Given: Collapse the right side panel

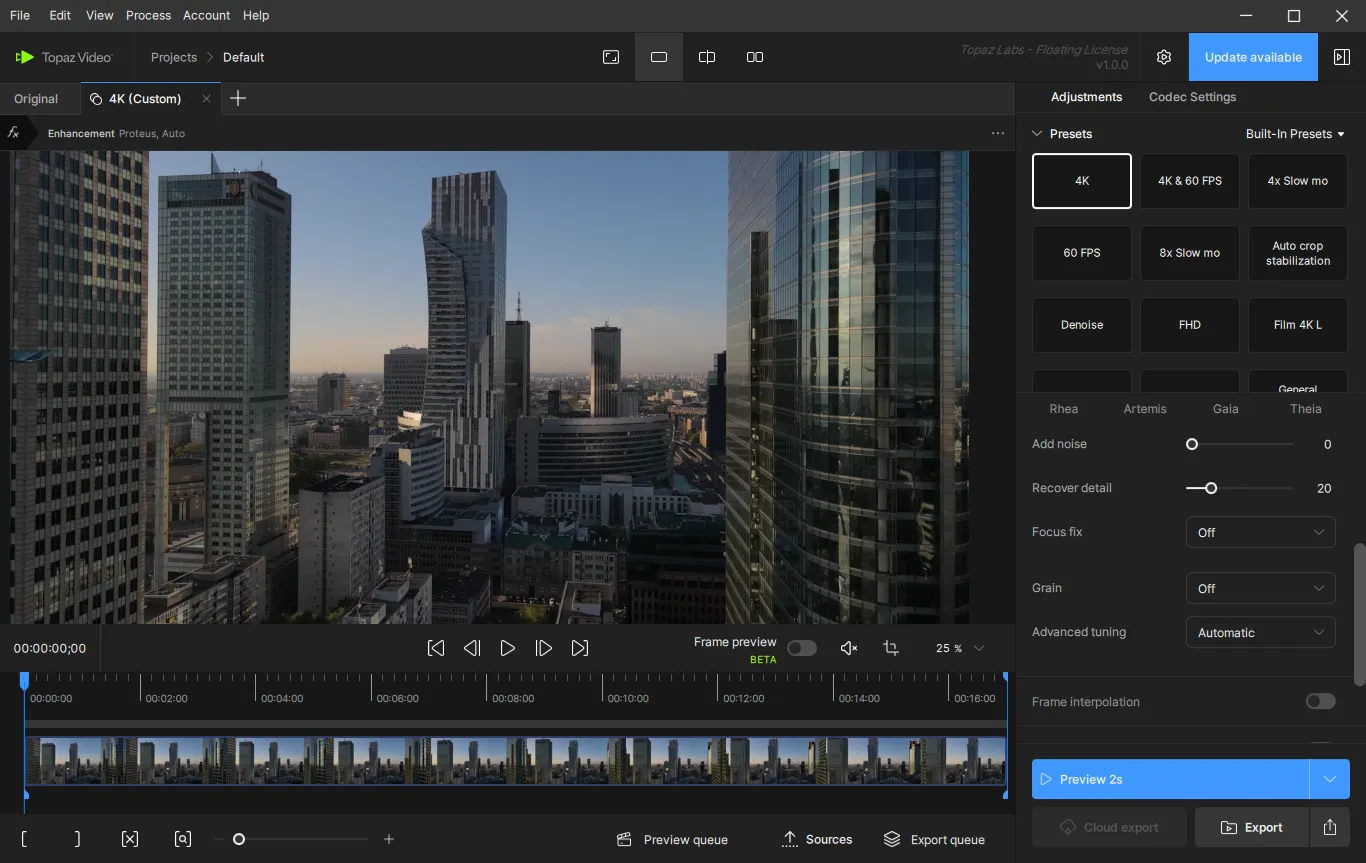Looking at the screenshot, I should (x=1342, y=57).
